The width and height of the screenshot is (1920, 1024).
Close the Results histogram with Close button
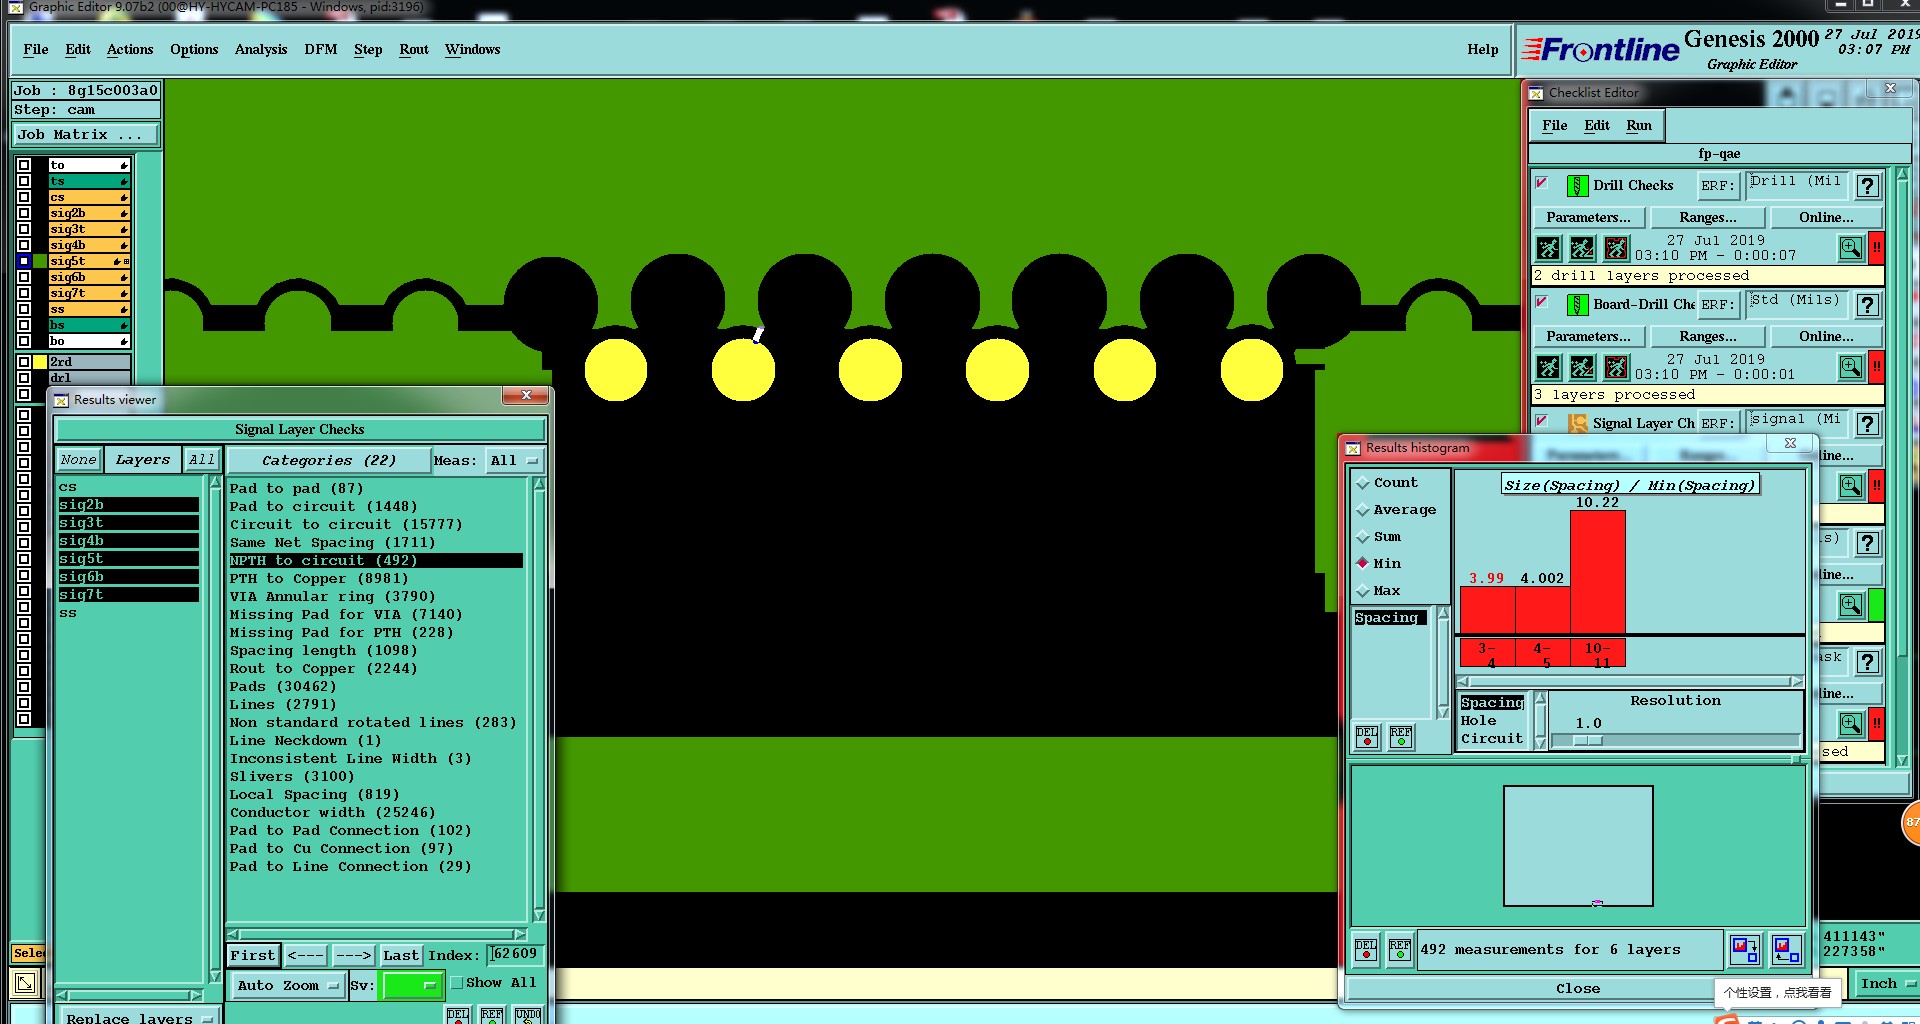point(1578,989)
